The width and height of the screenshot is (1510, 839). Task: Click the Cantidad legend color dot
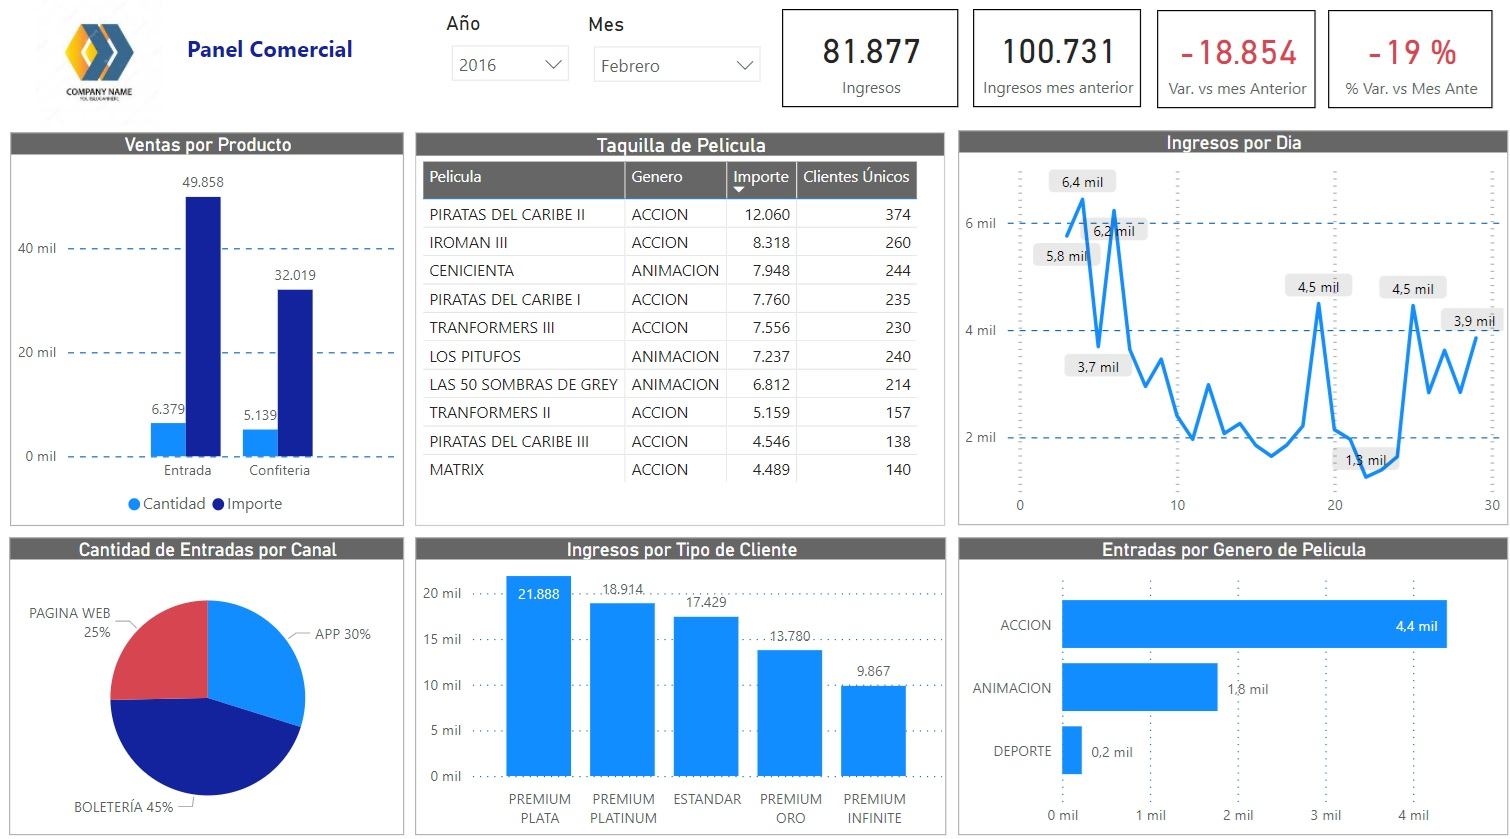pos(135,504)
